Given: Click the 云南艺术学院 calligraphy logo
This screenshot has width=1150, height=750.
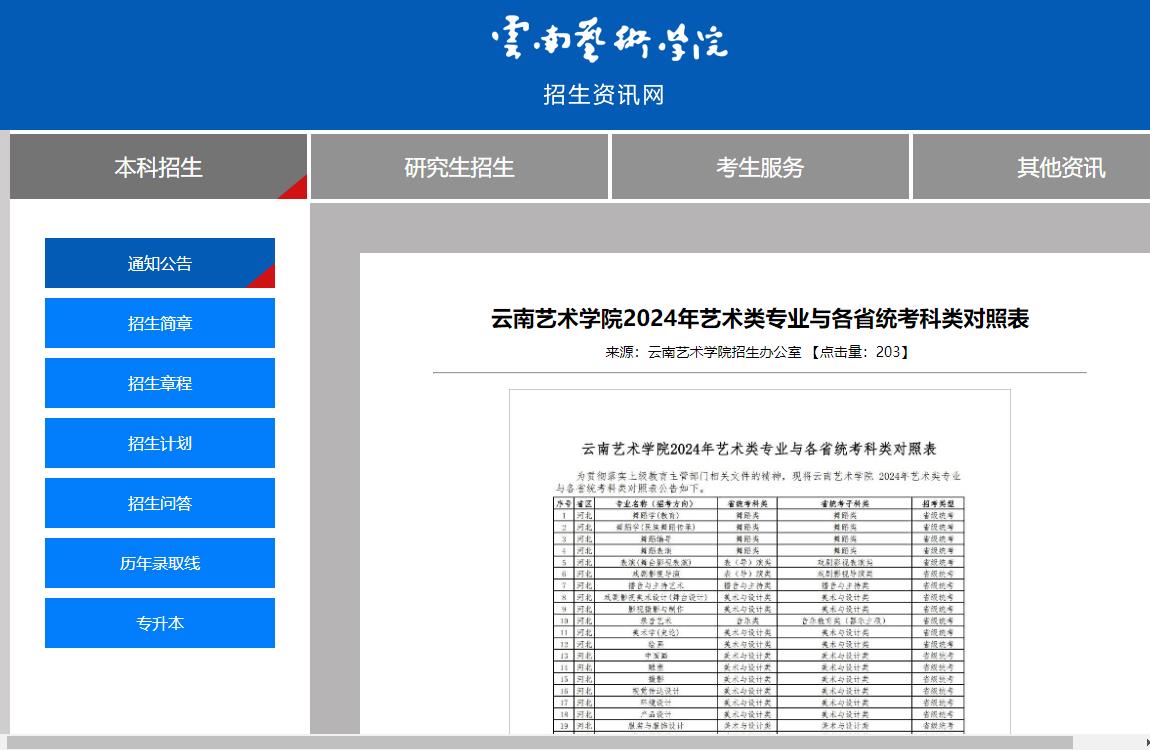Looking at the screenshot, I should pyautogui.click(x=609, y=40).
